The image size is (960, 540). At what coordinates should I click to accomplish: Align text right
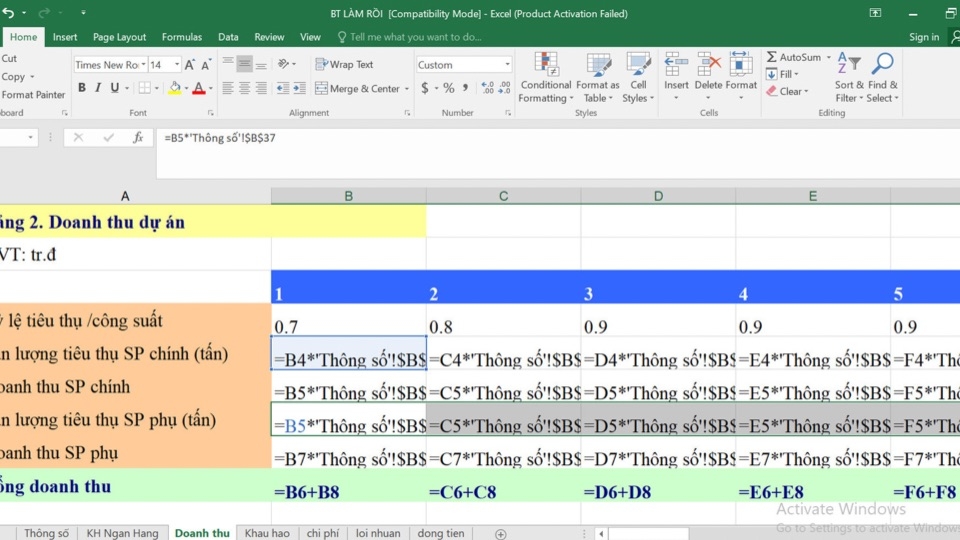click(261, 89)
